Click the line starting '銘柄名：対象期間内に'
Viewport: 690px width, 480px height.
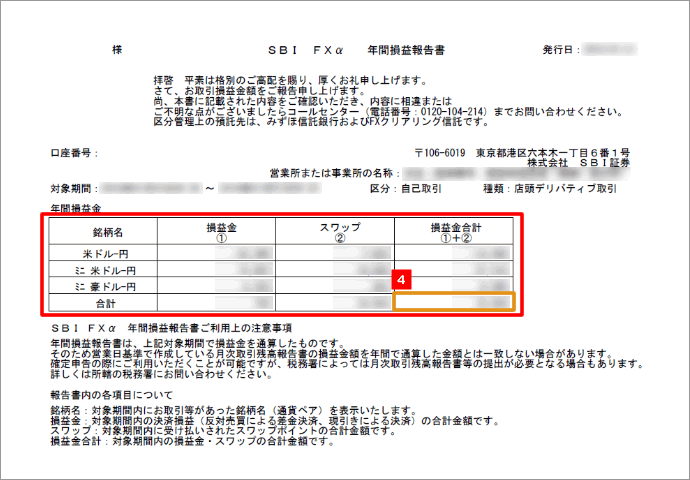point(233,410)
